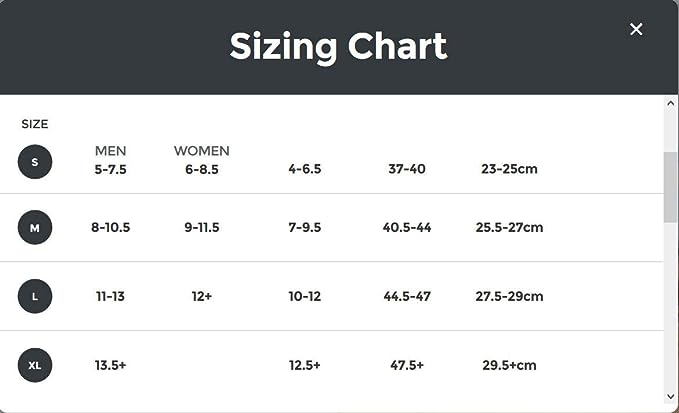679x413 pixels.
Task: Select the 7-9.5 cell in row M
Action: pos(304,228)
